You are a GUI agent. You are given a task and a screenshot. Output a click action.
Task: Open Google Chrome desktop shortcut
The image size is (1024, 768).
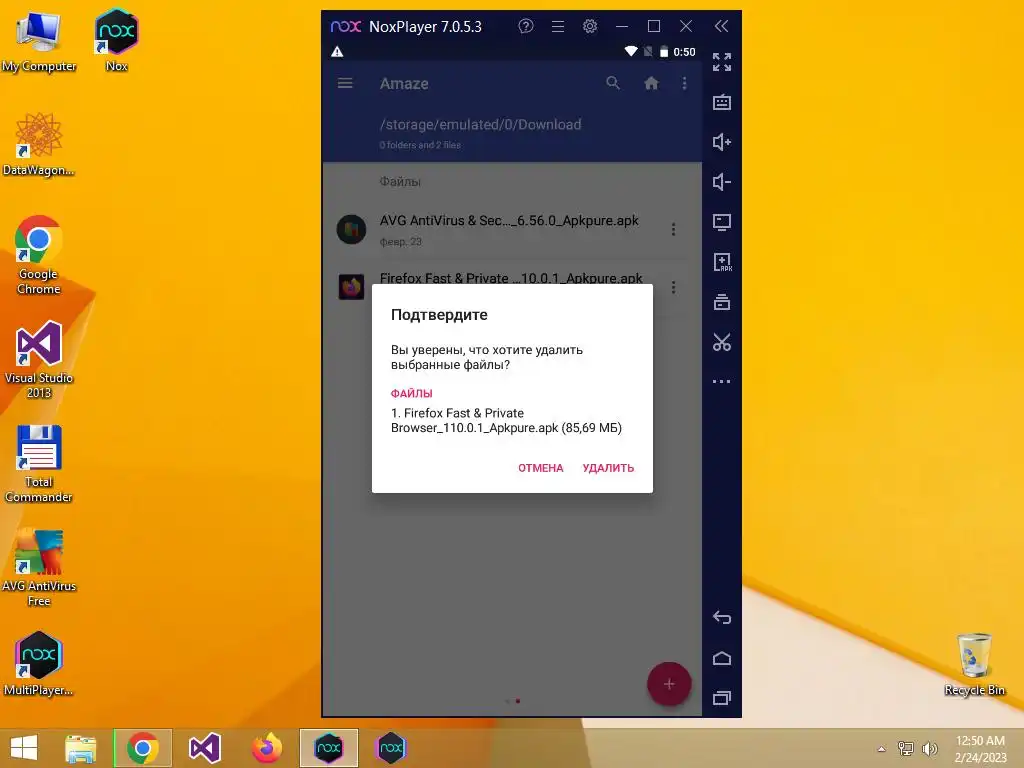click(x=39, y=255)
